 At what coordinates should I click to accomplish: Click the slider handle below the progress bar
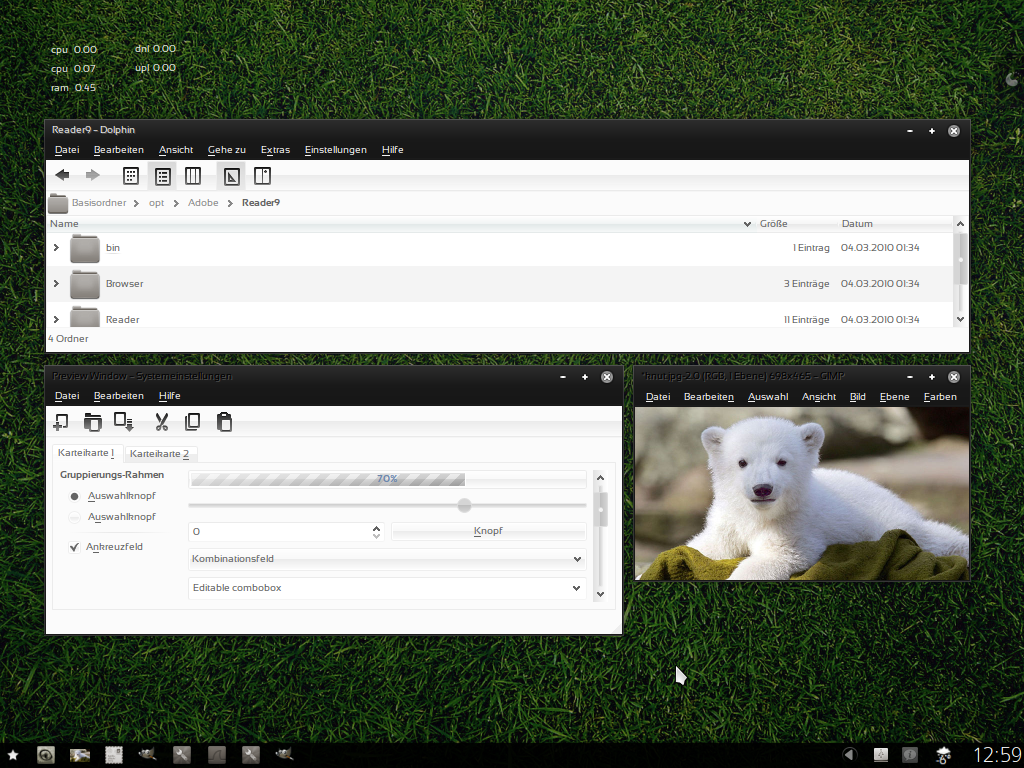pos(464,505)
